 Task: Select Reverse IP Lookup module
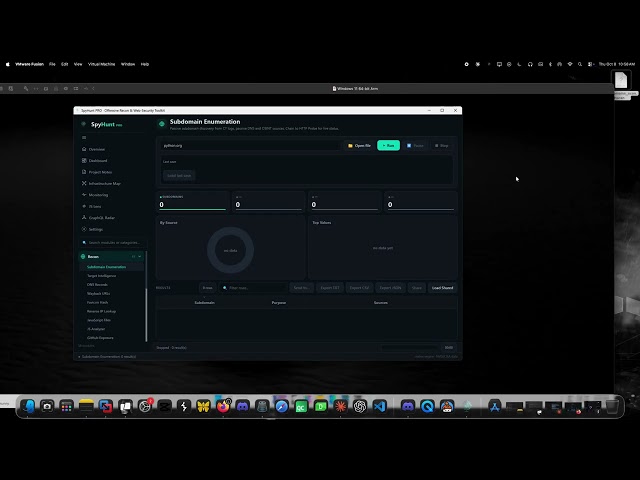pyautogui.click(x=101, y=311)
